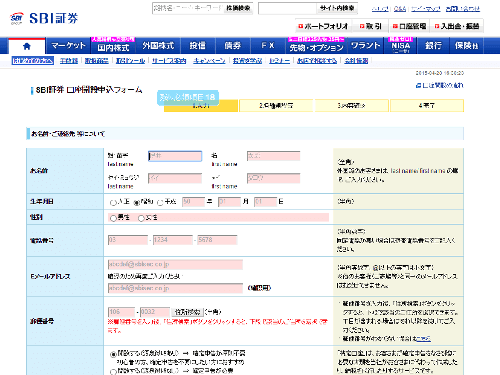Image resolution: width=500 pixels, height=375 pixels.
Task: Click the phone field showing 5678
Action: (217, 240)
